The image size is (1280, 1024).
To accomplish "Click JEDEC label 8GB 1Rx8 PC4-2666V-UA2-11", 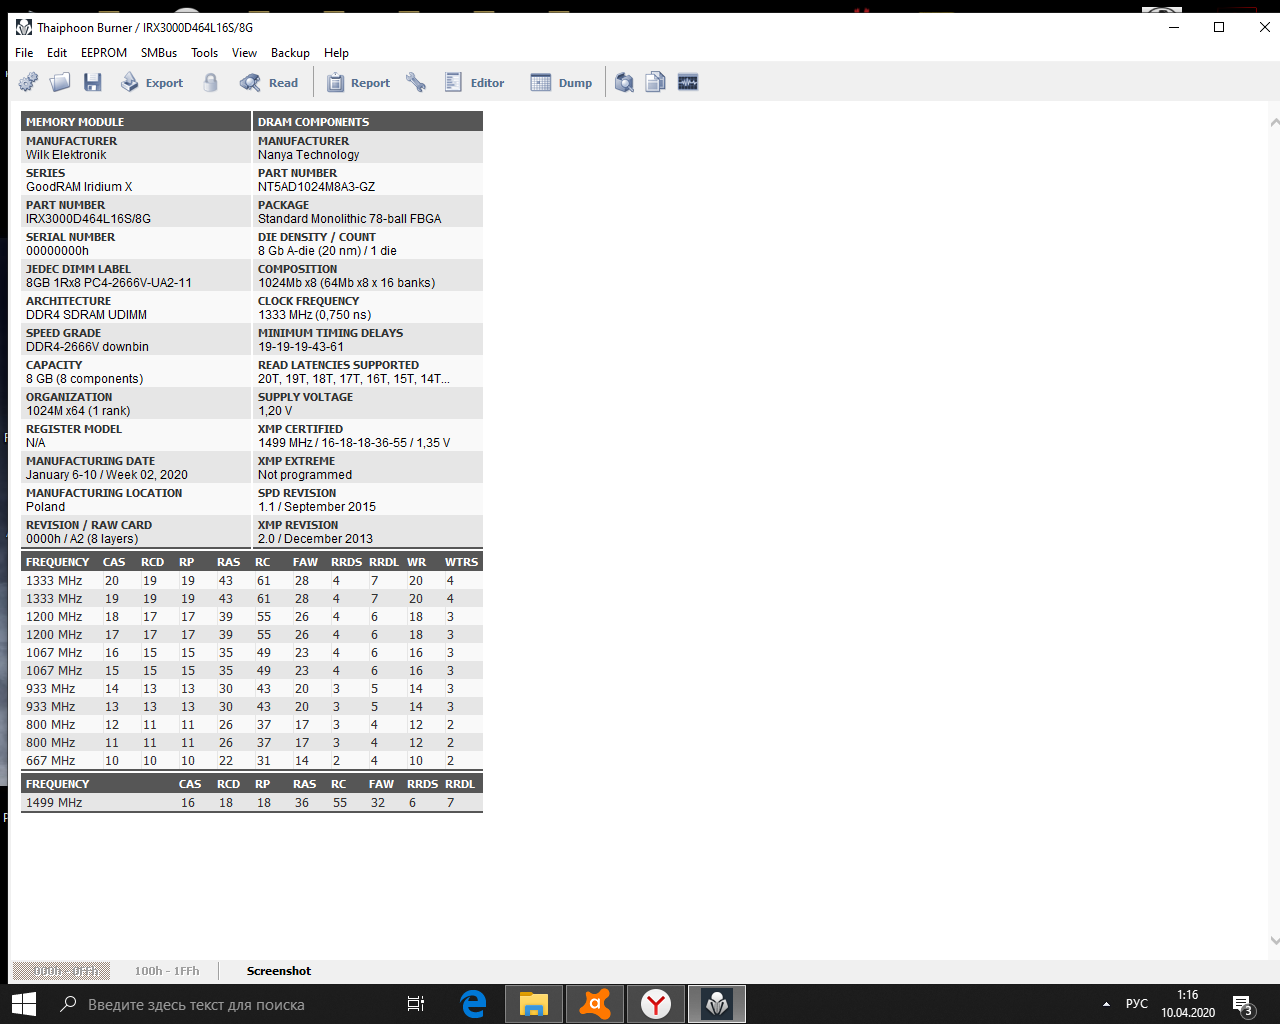I will pyautogui.click(x=109, y=283).
